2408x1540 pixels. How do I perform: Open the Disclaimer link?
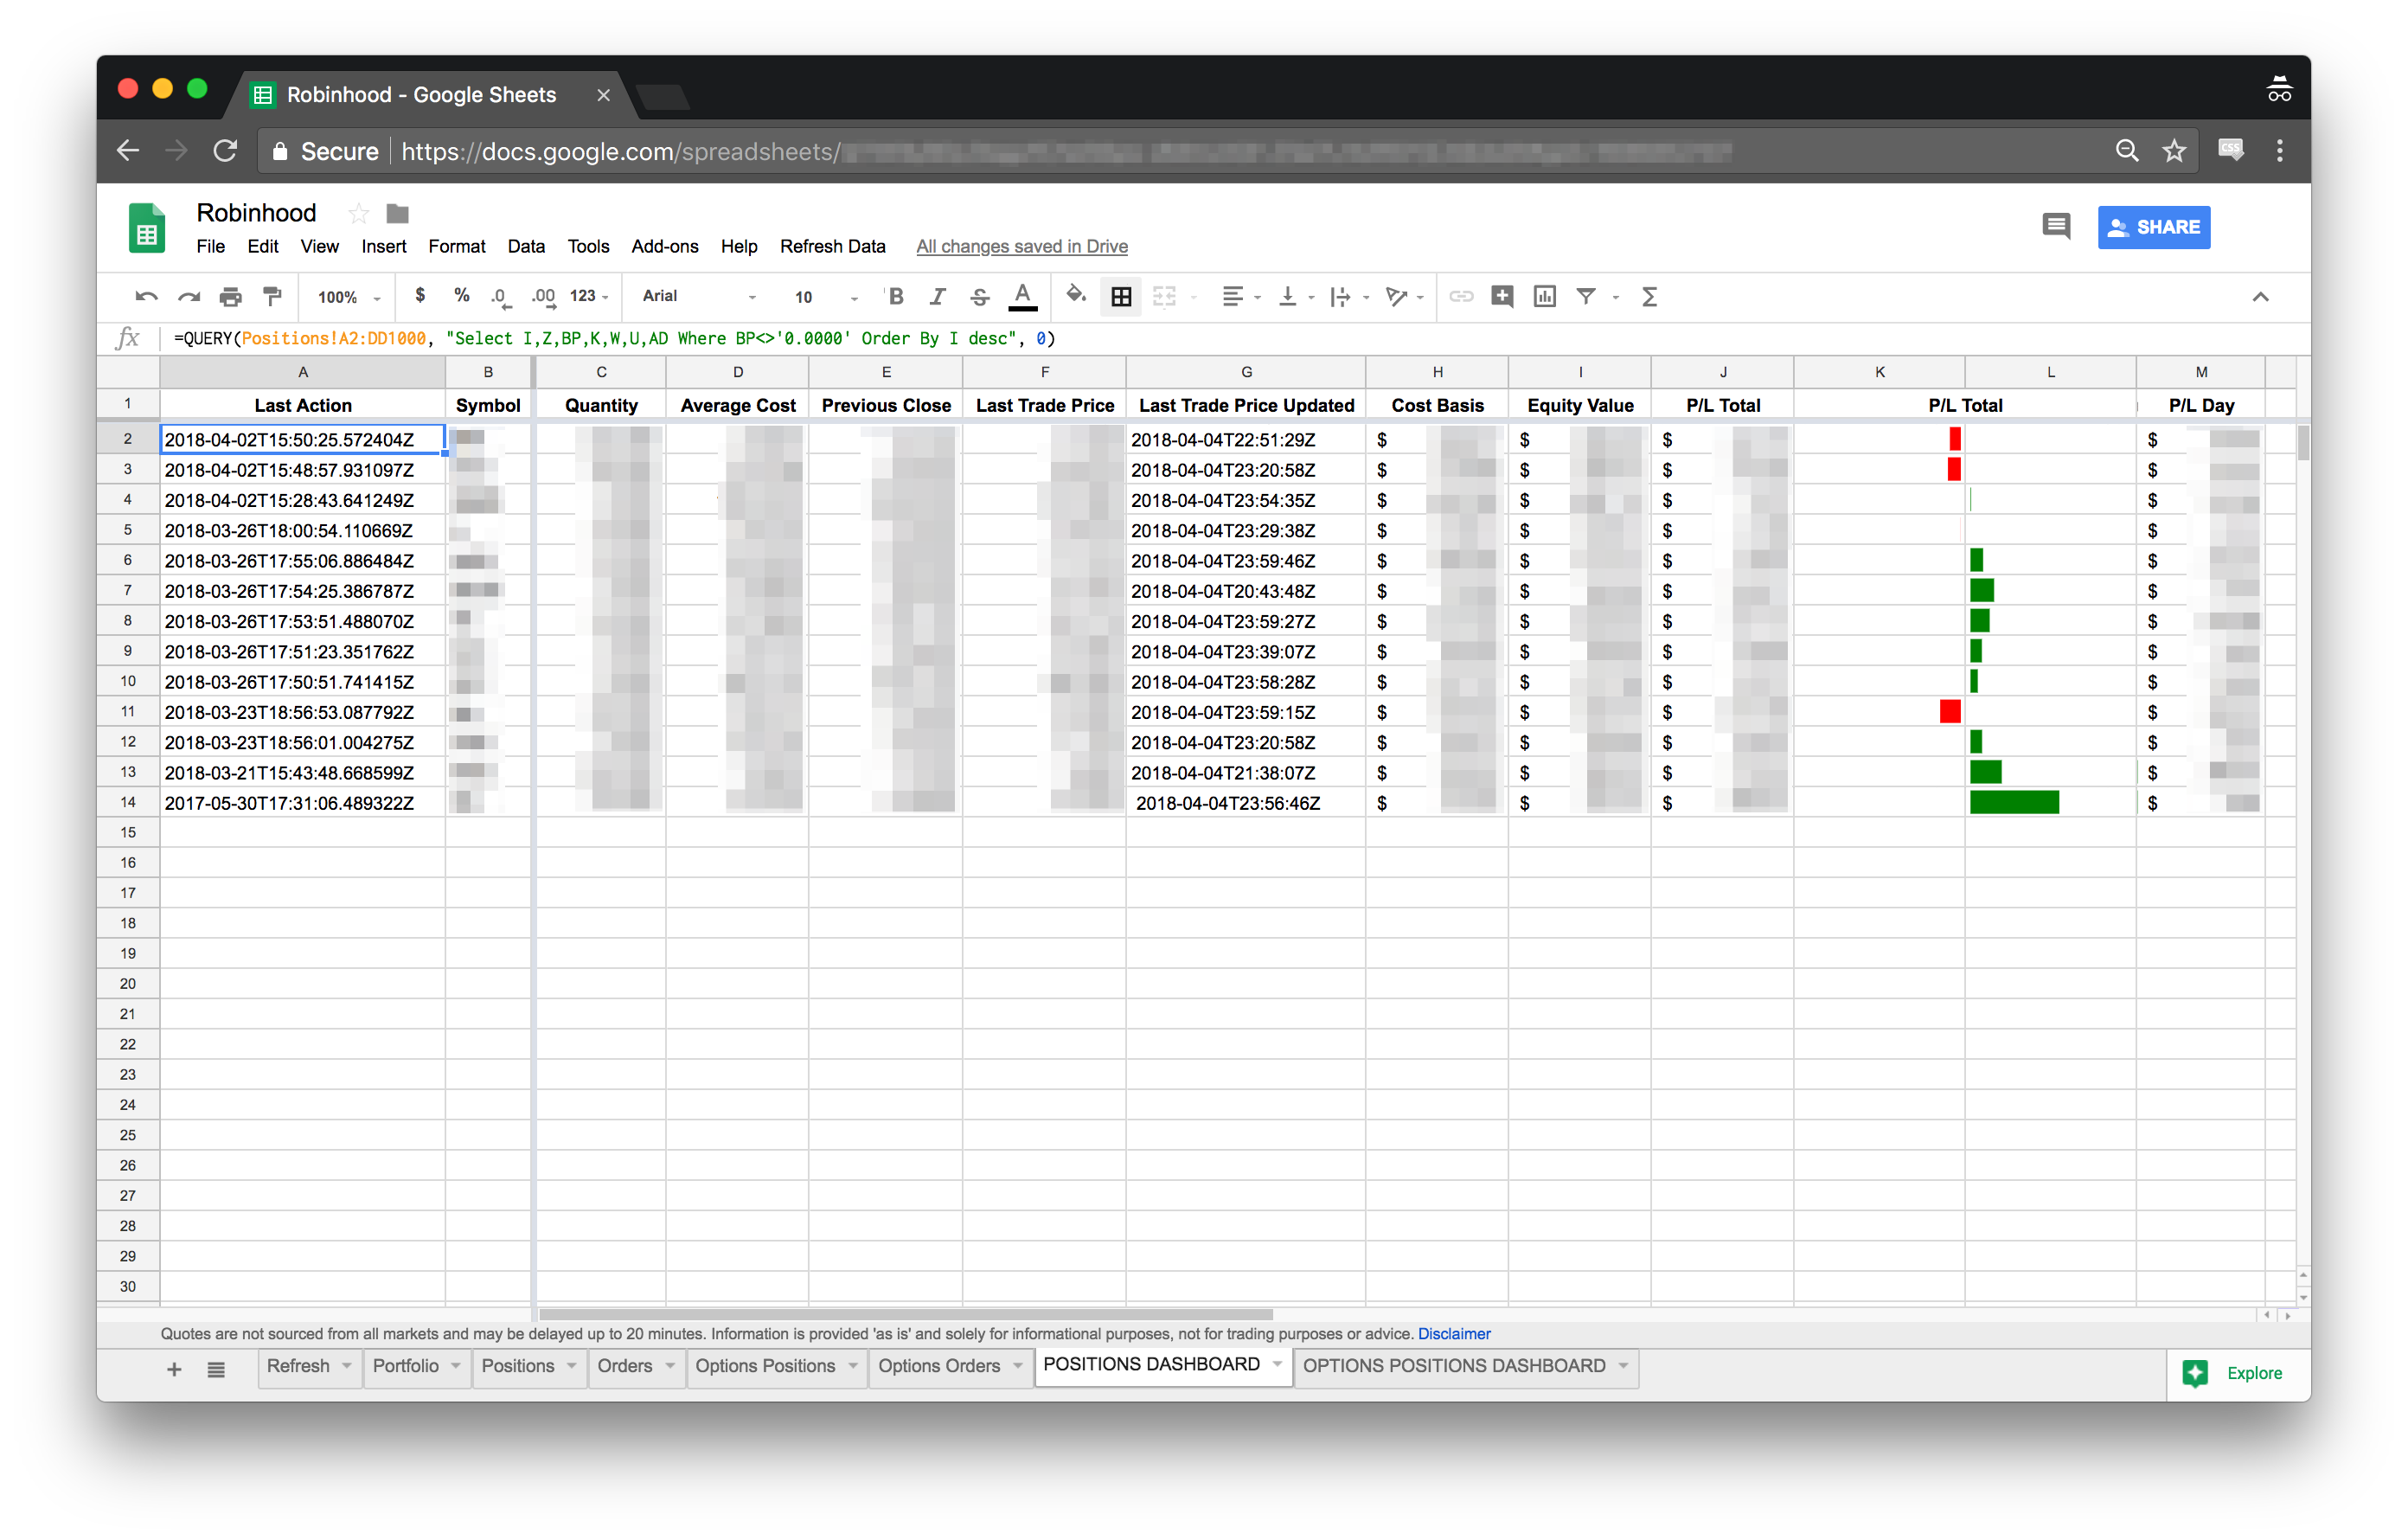[1453, 1334]
